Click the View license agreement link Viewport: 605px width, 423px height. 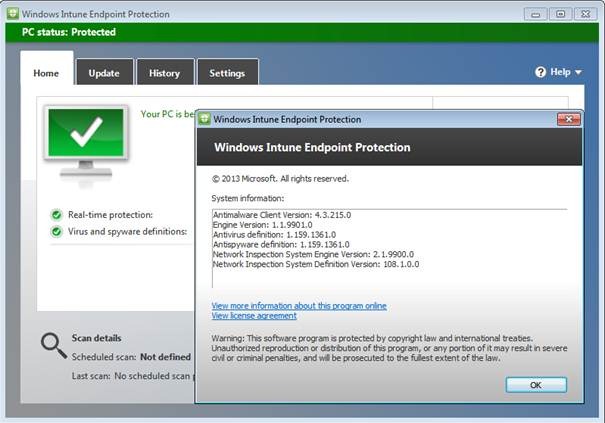254,315
